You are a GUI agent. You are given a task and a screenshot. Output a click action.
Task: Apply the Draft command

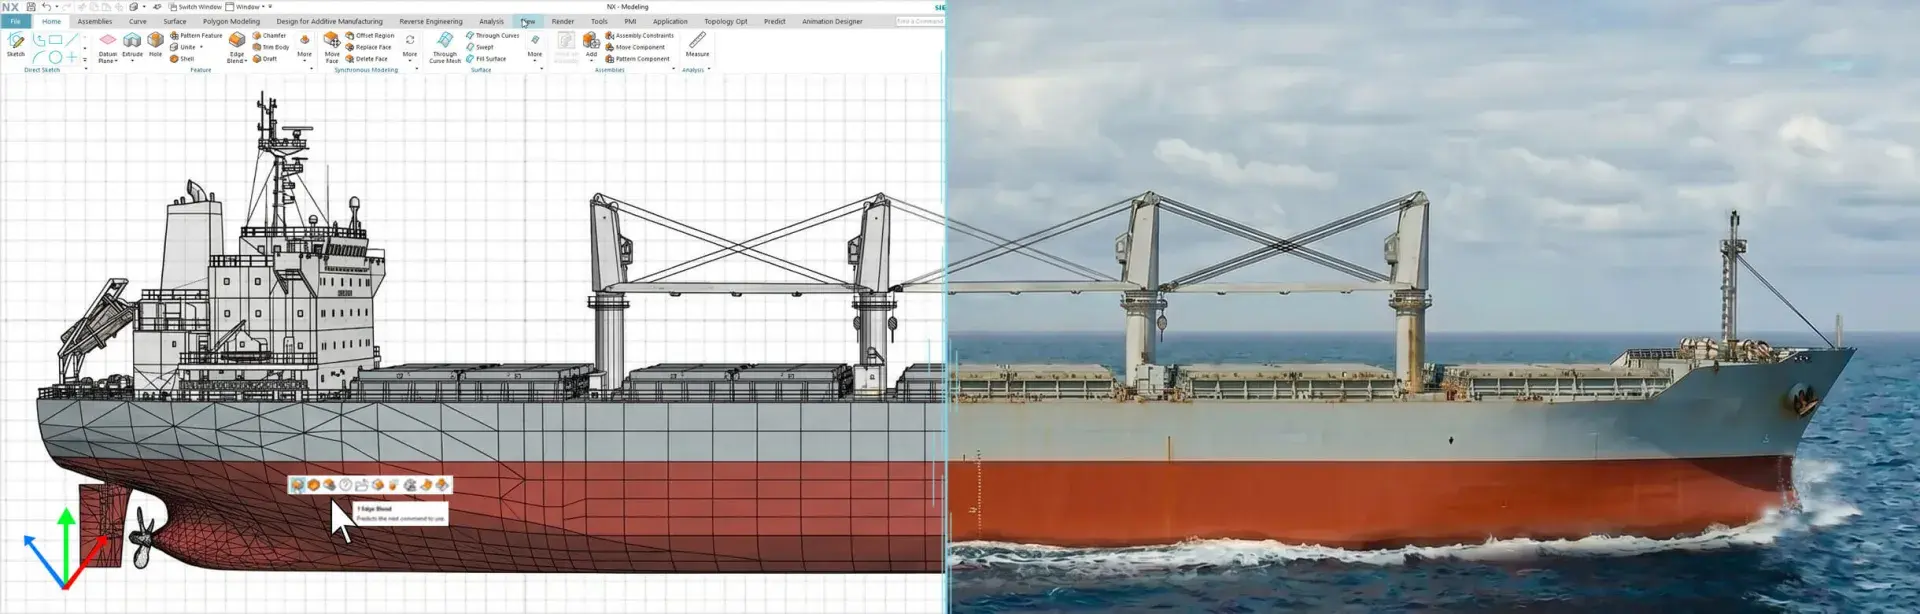click(x=265, y=59)
